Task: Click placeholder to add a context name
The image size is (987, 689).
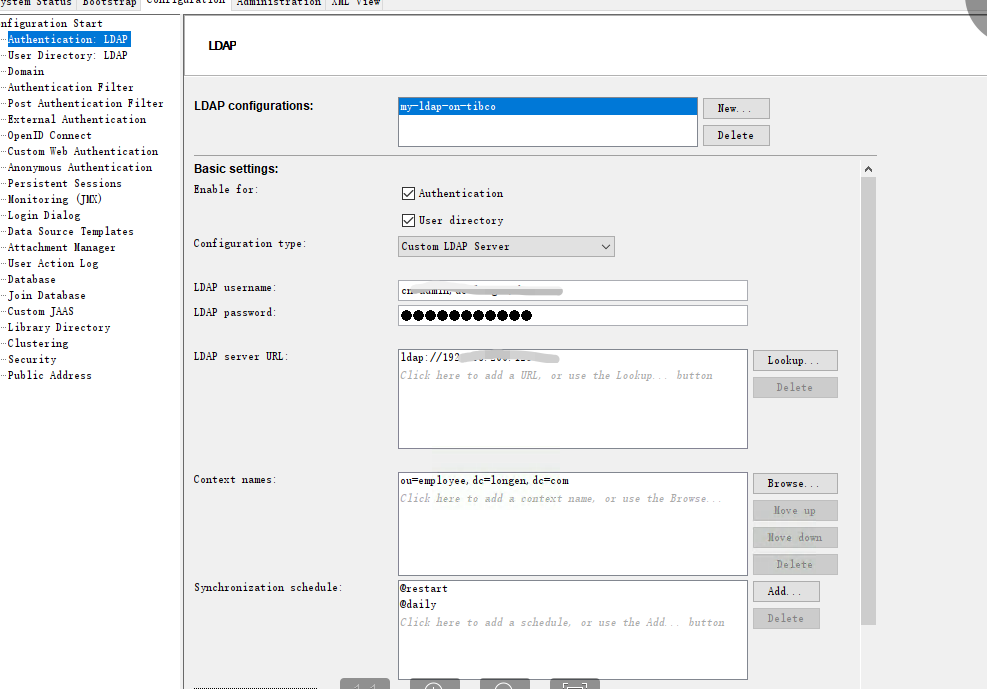Action: coord(560,498)
